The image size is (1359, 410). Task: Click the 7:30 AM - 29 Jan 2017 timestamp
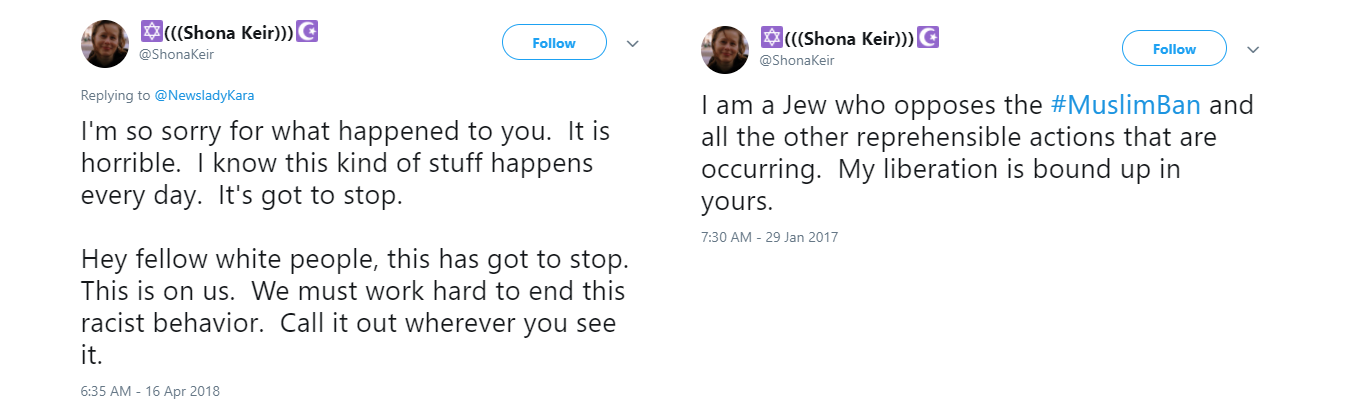[x=769, y=237]
